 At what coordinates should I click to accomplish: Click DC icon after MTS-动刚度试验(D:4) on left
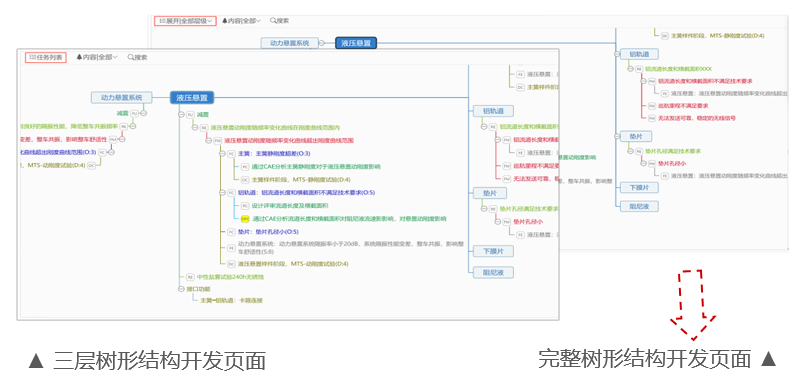[91, 165]
